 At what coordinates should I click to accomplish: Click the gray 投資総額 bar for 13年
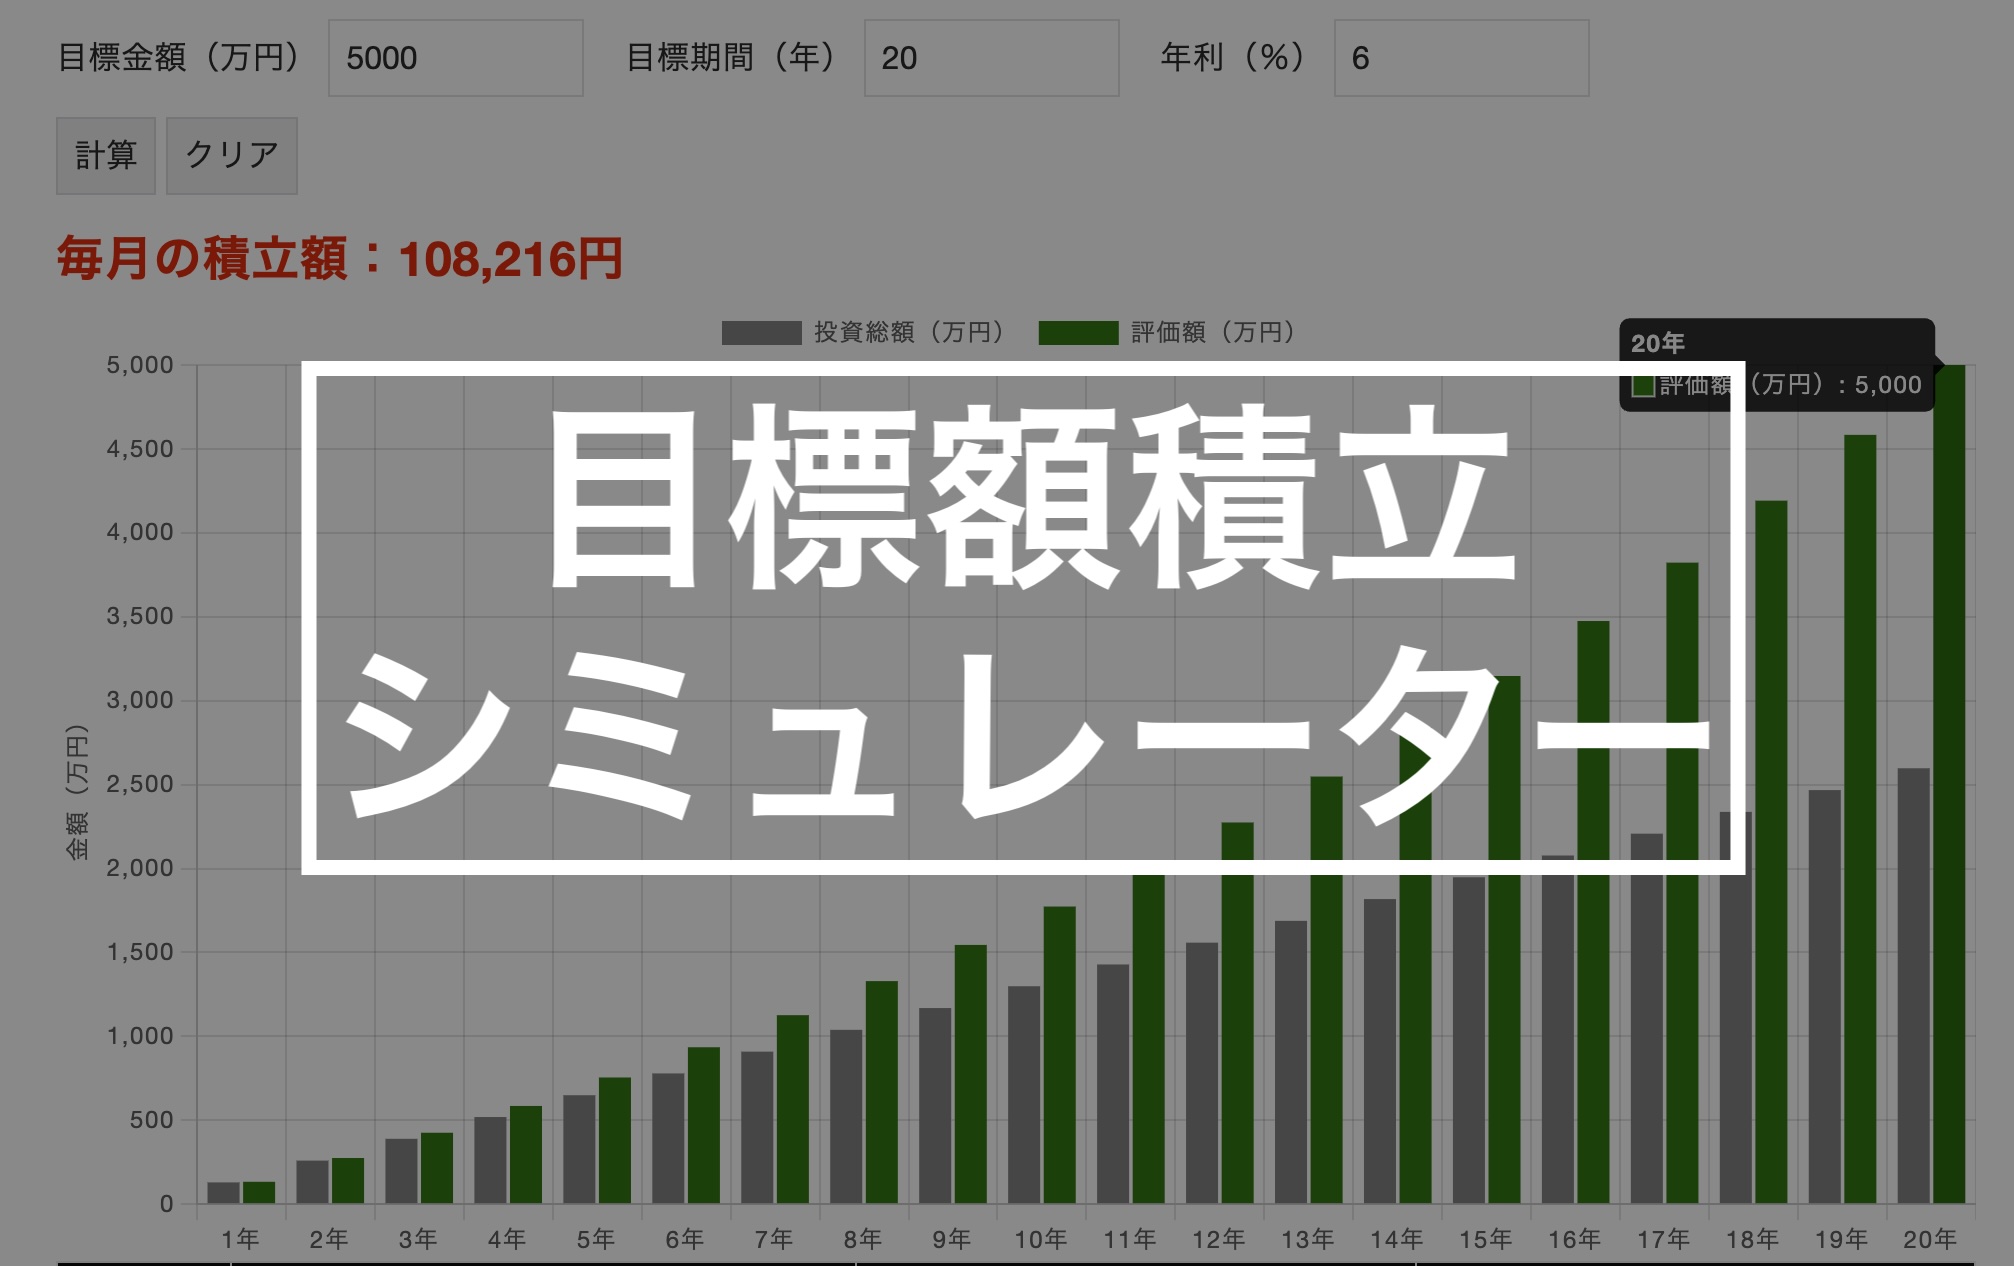1291,1062
